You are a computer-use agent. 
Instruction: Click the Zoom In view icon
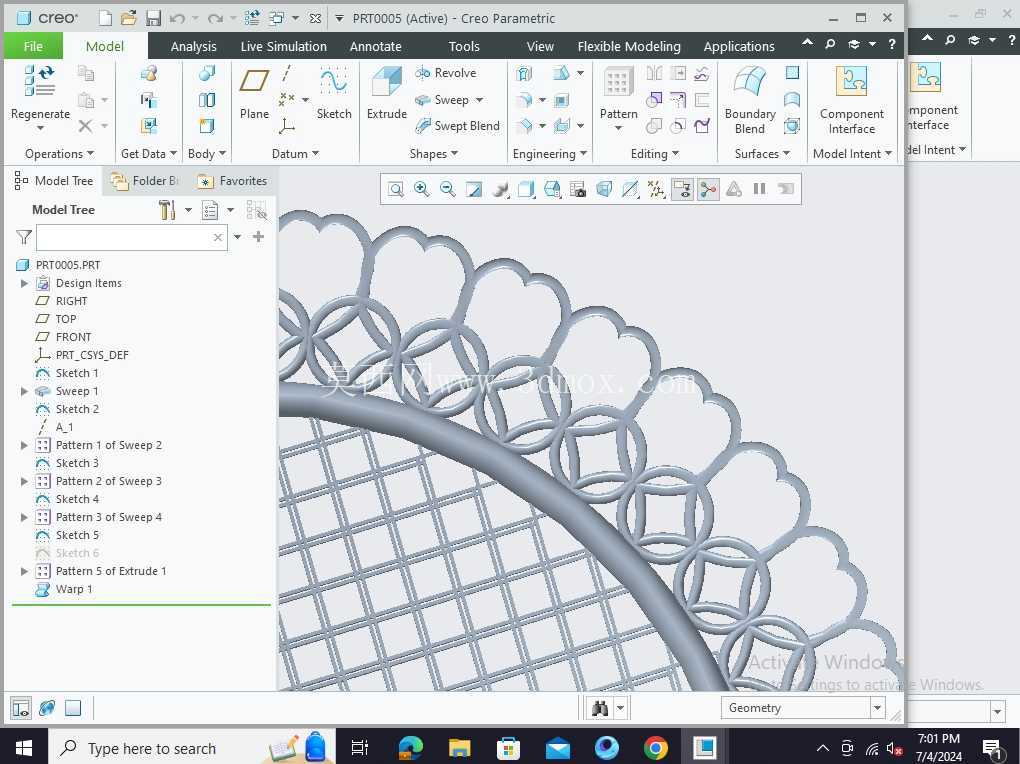422,189
